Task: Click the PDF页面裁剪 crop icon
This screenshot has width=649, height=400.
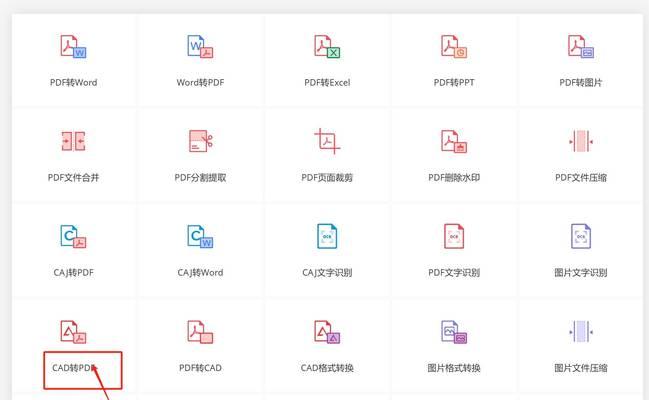Action: (x=327, y=141)
